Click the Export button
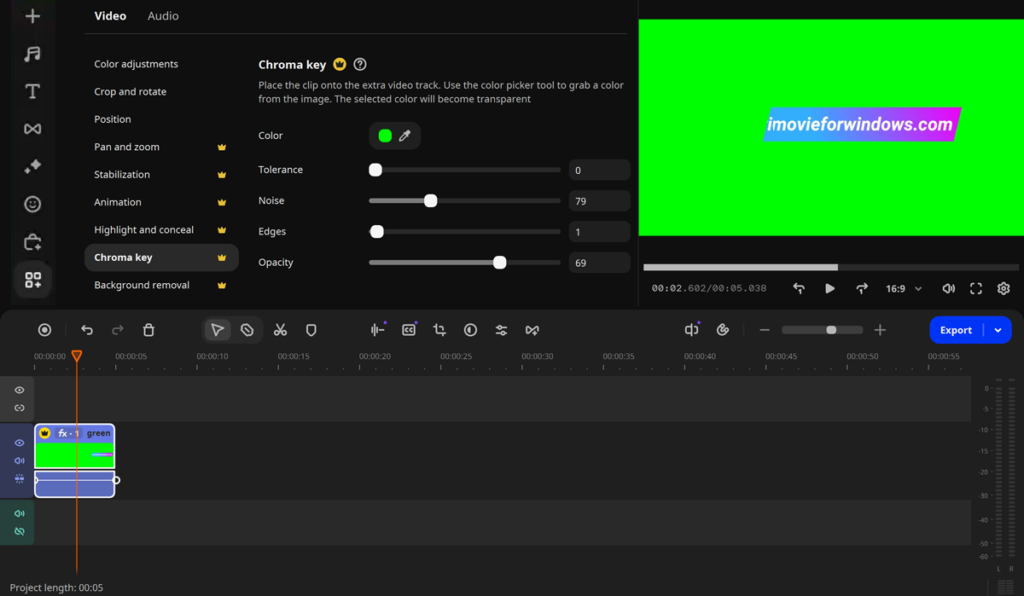The height and width of the screenshot is (596, 1024). click(957, 330)
